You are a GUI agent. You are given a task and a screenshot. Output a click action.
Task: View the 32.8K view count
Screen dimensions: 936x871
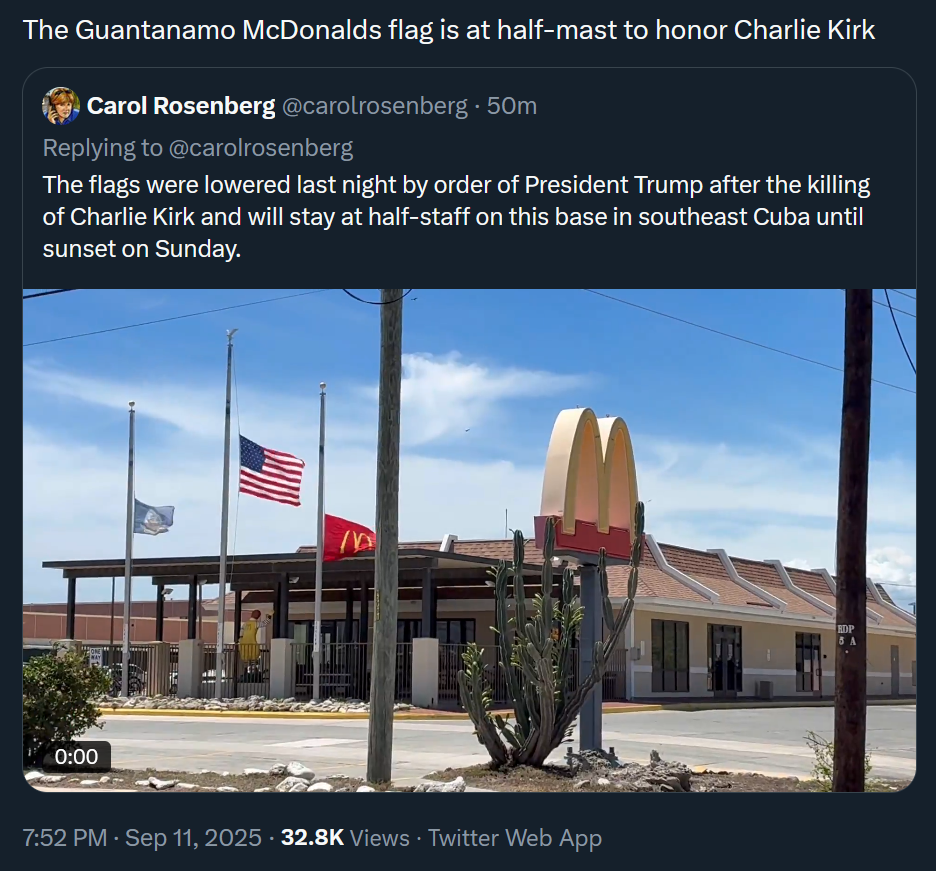pos(312,838)
